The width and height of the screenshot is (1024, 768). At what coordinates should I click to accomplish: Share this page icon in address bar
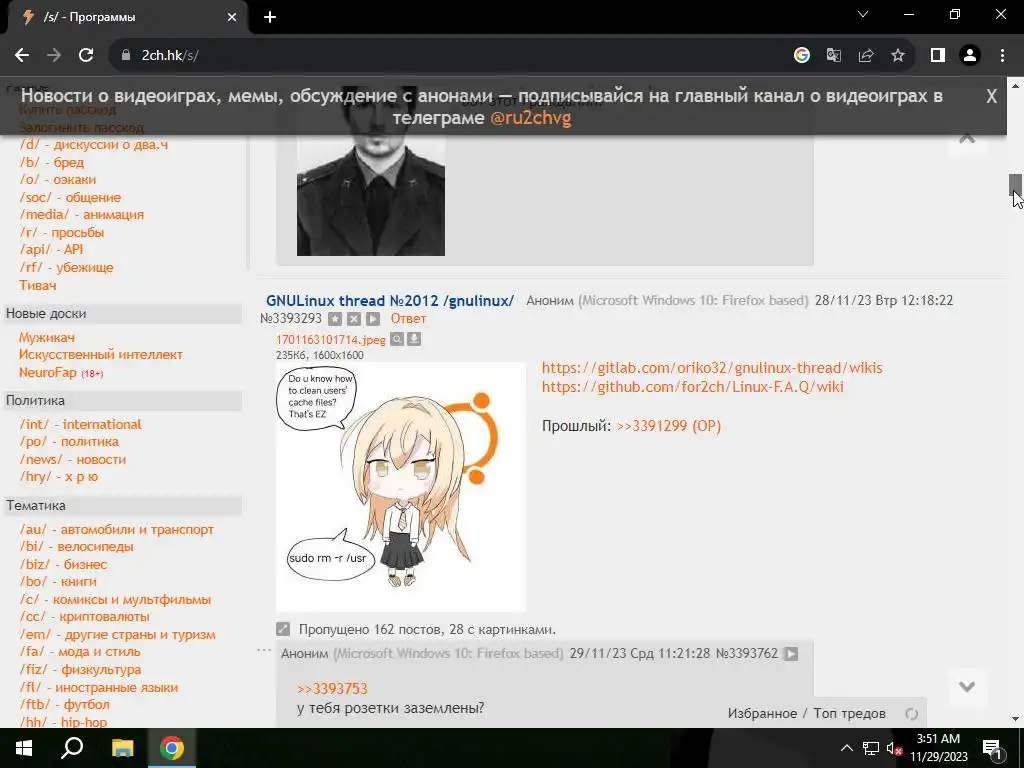866,56
